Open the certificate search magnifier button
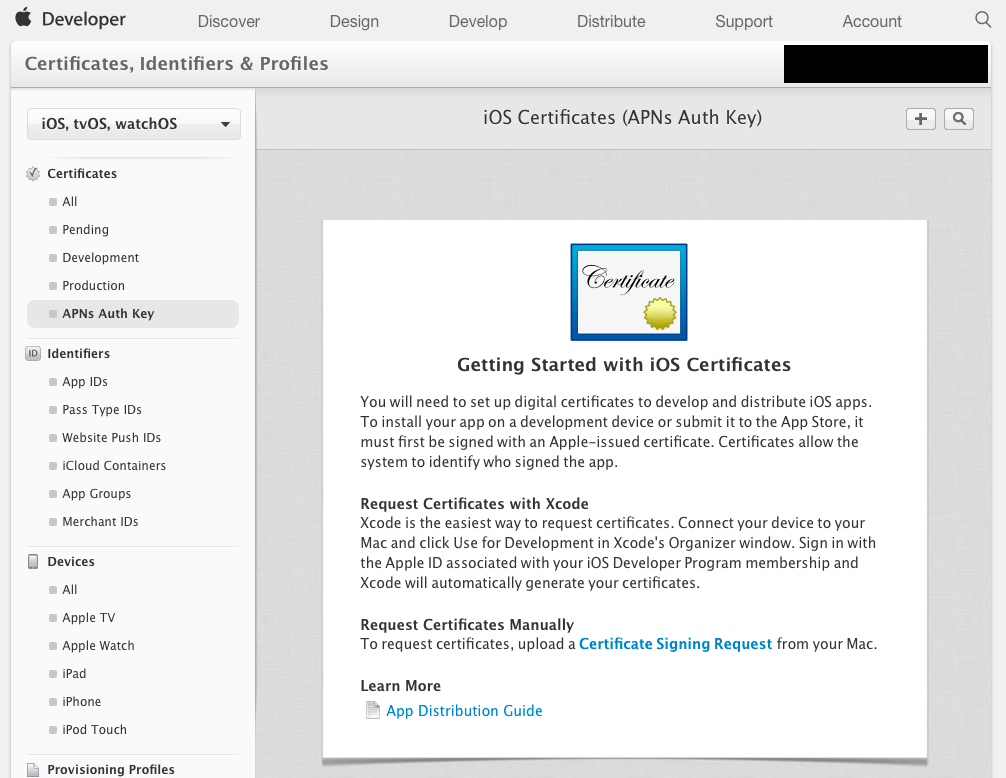This screenshot has height=778, width=1006. (958, 118)
